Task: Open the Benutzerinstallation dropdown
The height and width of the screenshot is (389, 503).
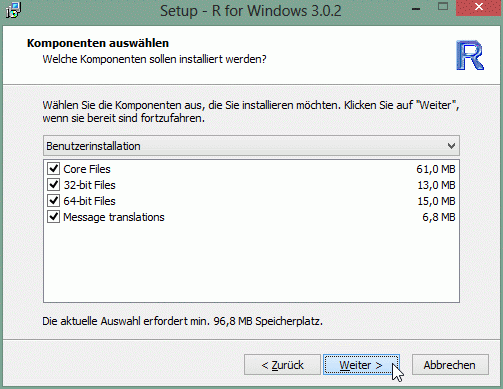Action: (x=251, y=146)
